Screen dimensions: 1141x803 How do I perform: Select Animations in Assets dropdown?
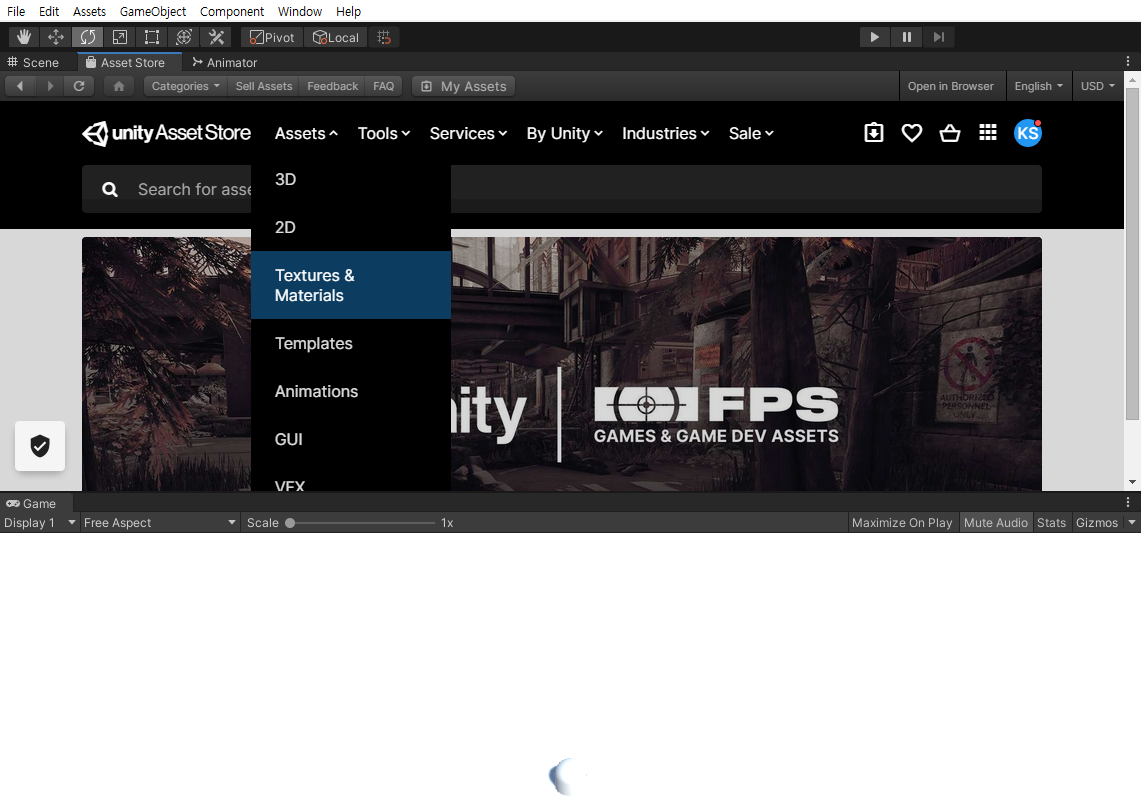click(351, 391)
